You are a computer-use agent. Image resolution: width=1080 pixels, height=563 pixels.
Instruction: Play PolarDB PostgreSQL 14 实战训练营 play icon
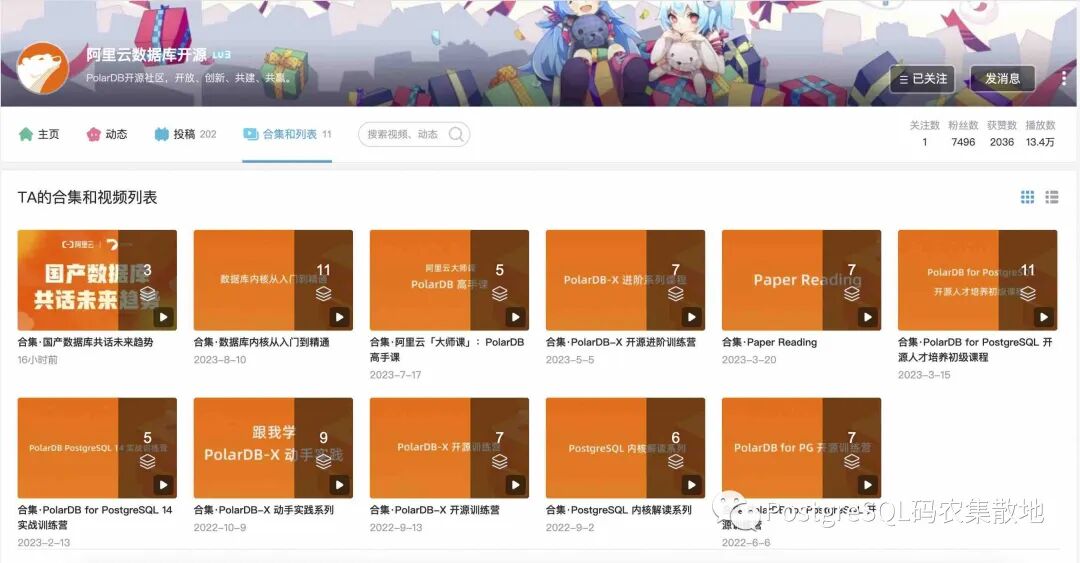[163, 484]
